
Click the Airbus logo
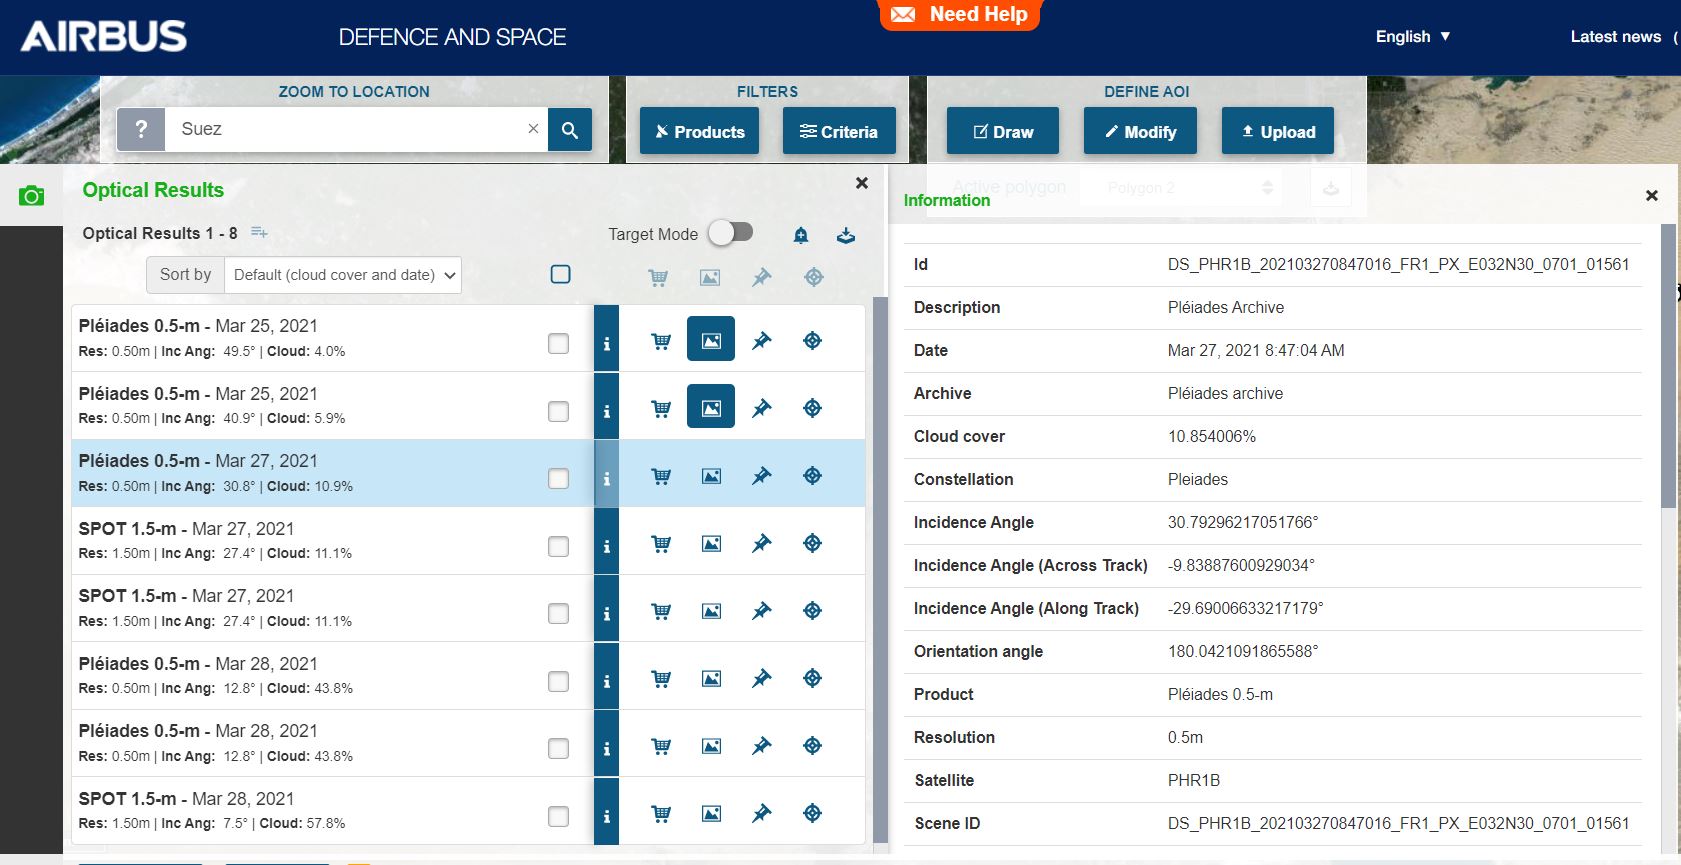point(104,36)
